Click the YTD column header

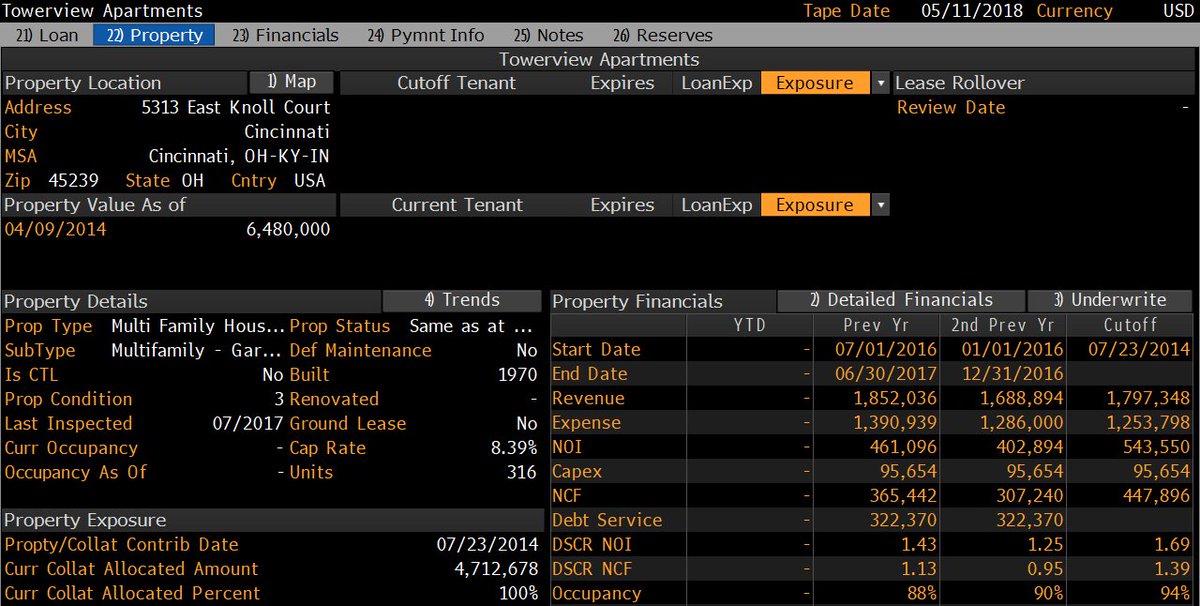(749, 324)
